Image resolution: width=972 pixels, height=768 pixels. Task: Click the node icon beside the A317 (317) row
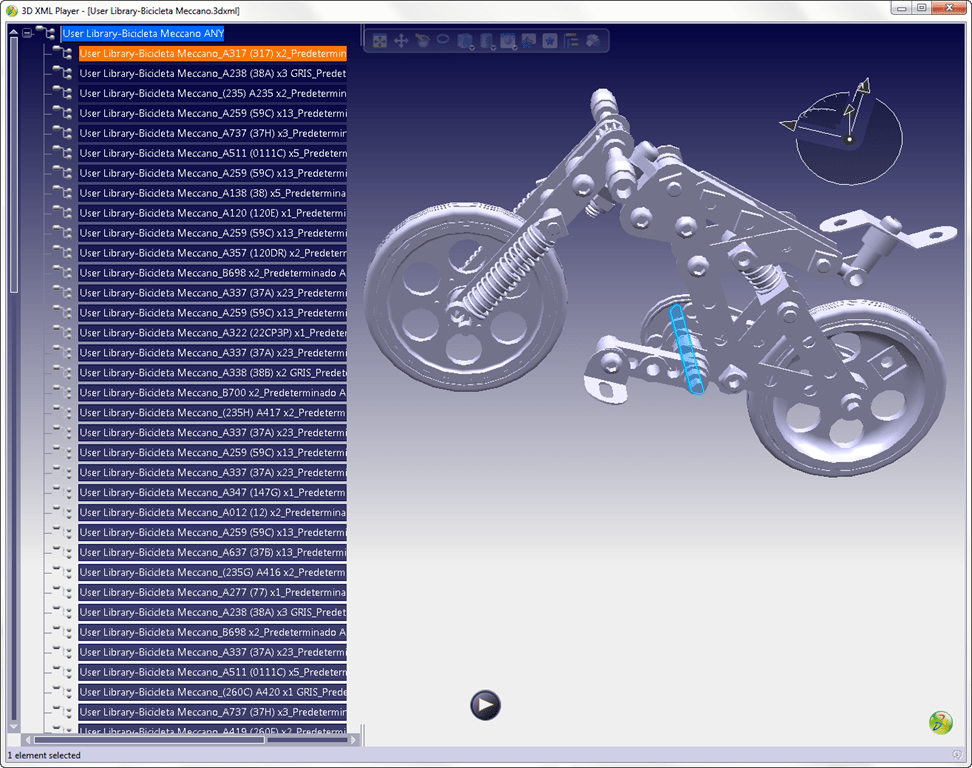[x=63, y=53]
